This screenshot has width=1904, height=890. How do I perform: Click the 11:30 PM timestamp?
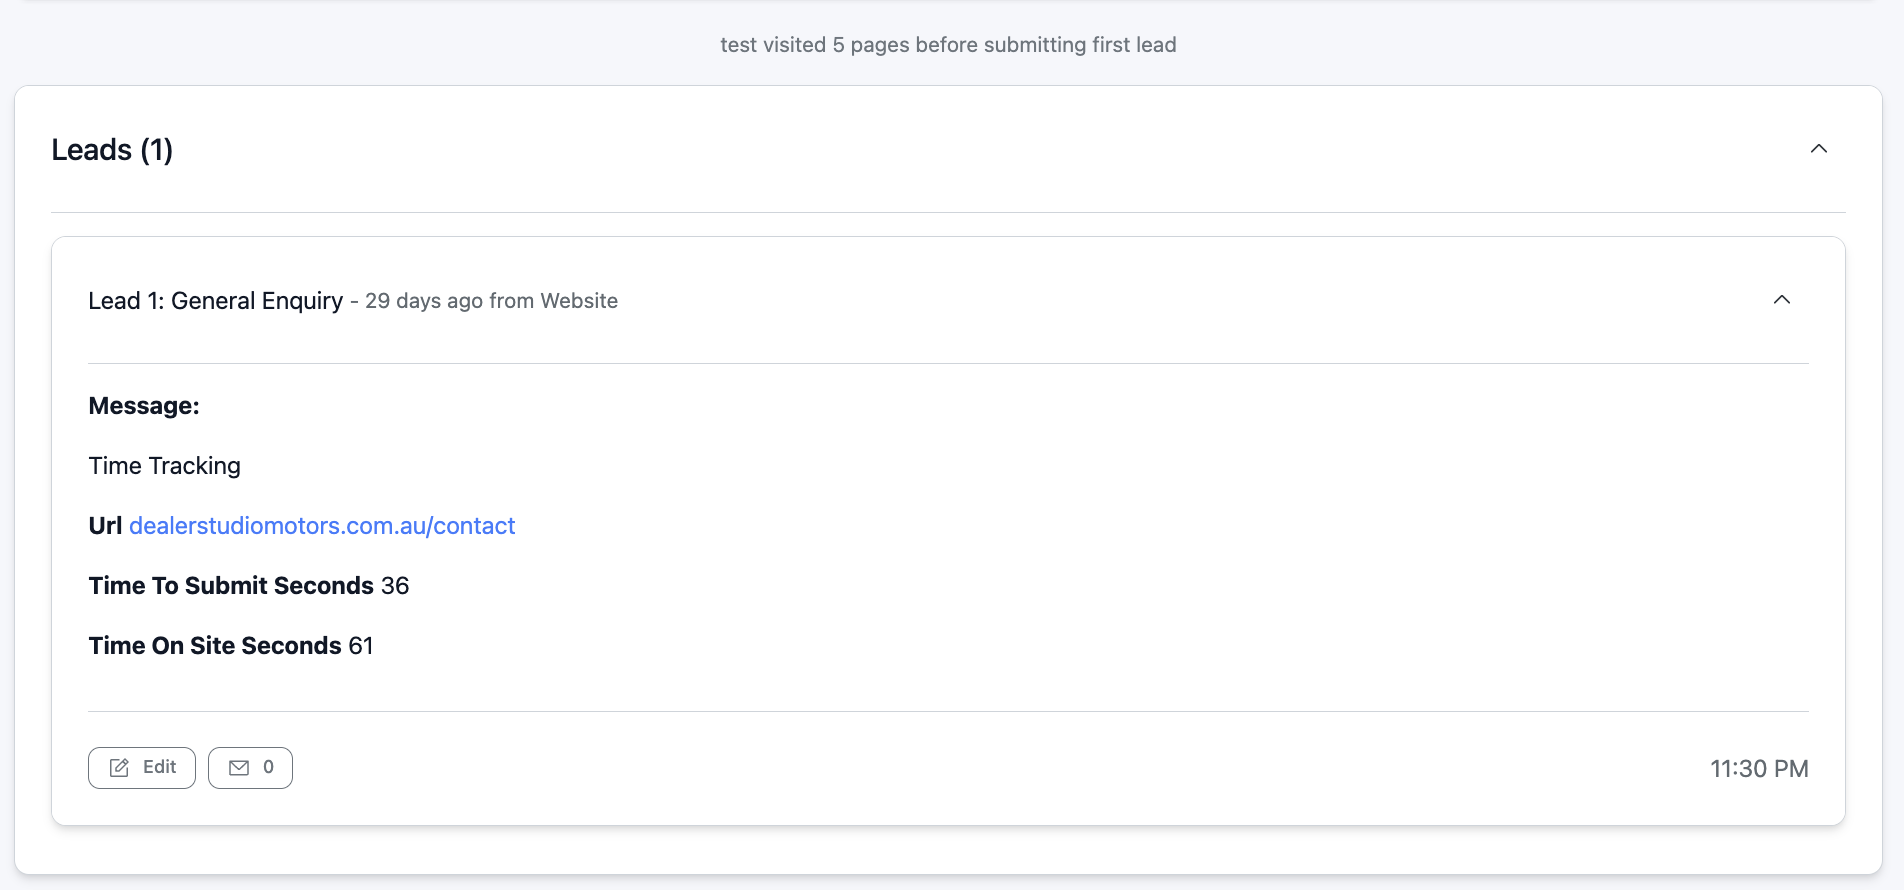click(1758, 769)
